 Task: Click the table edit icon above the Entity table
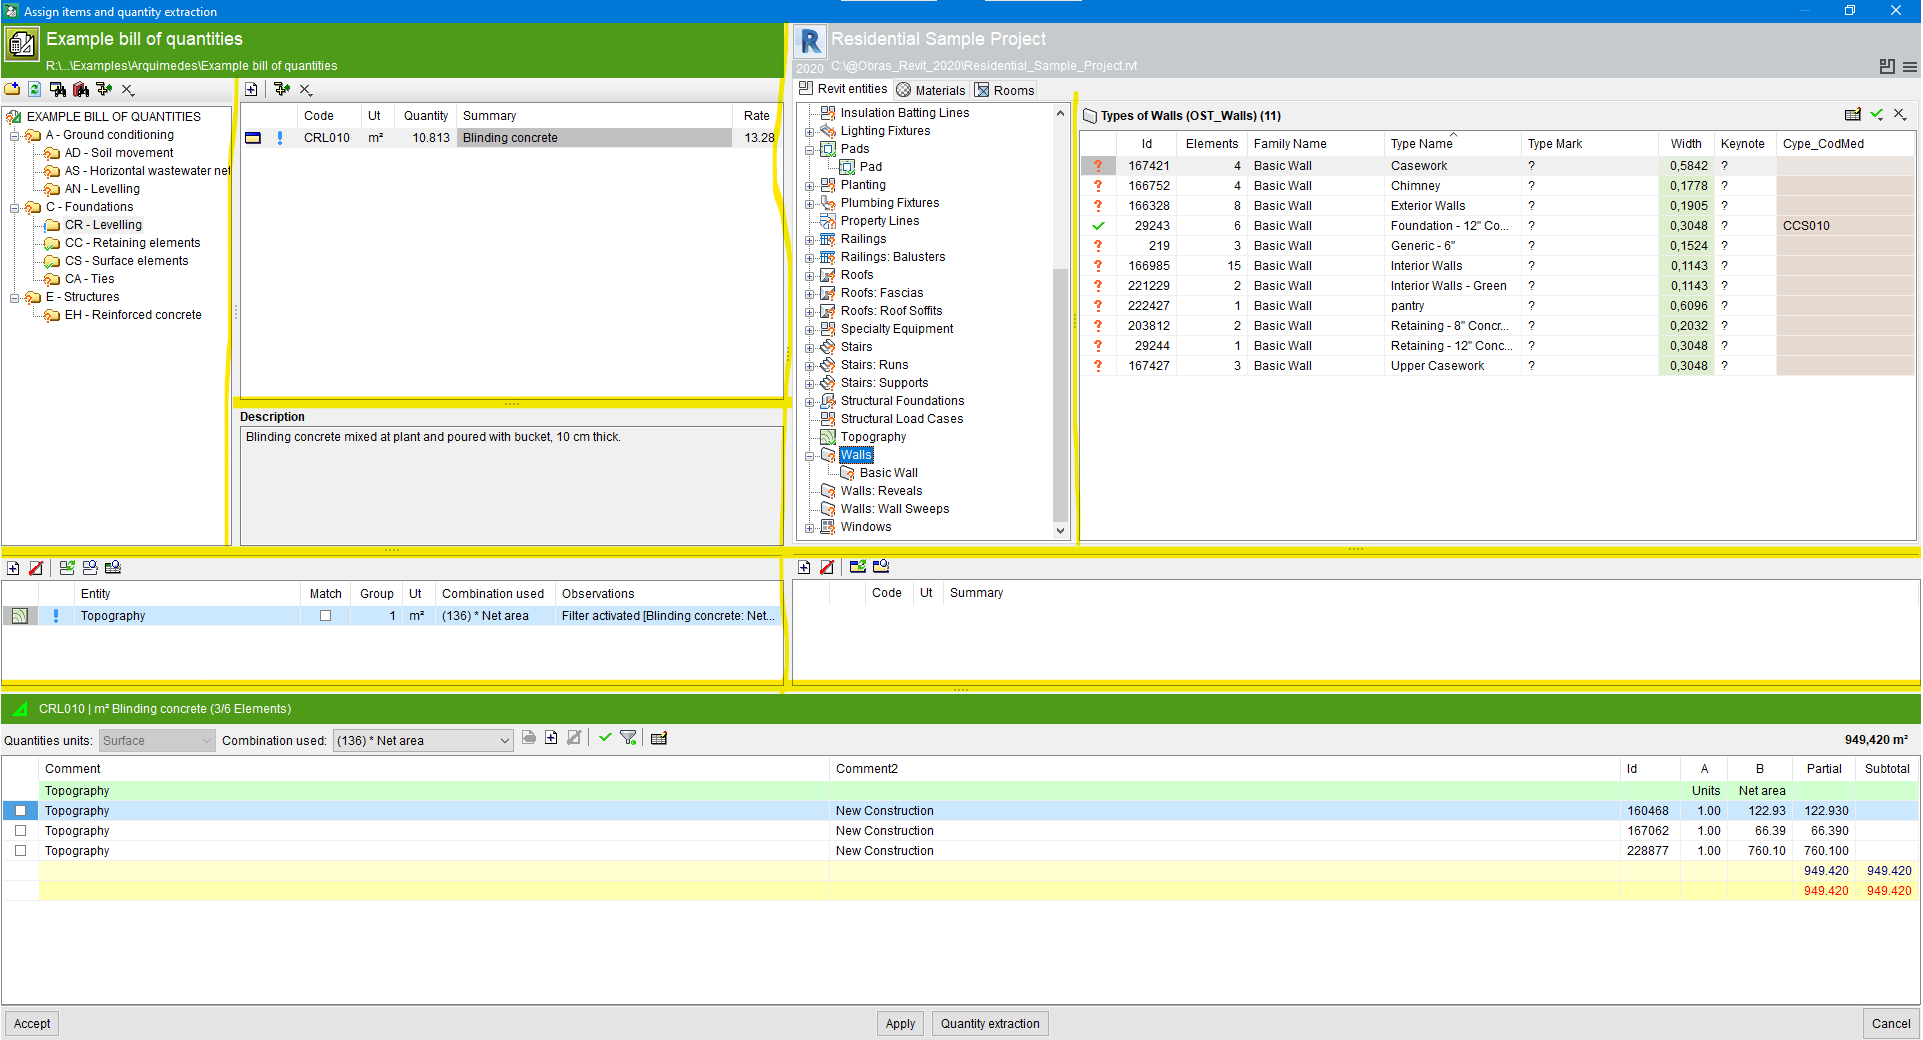point(113,568)
